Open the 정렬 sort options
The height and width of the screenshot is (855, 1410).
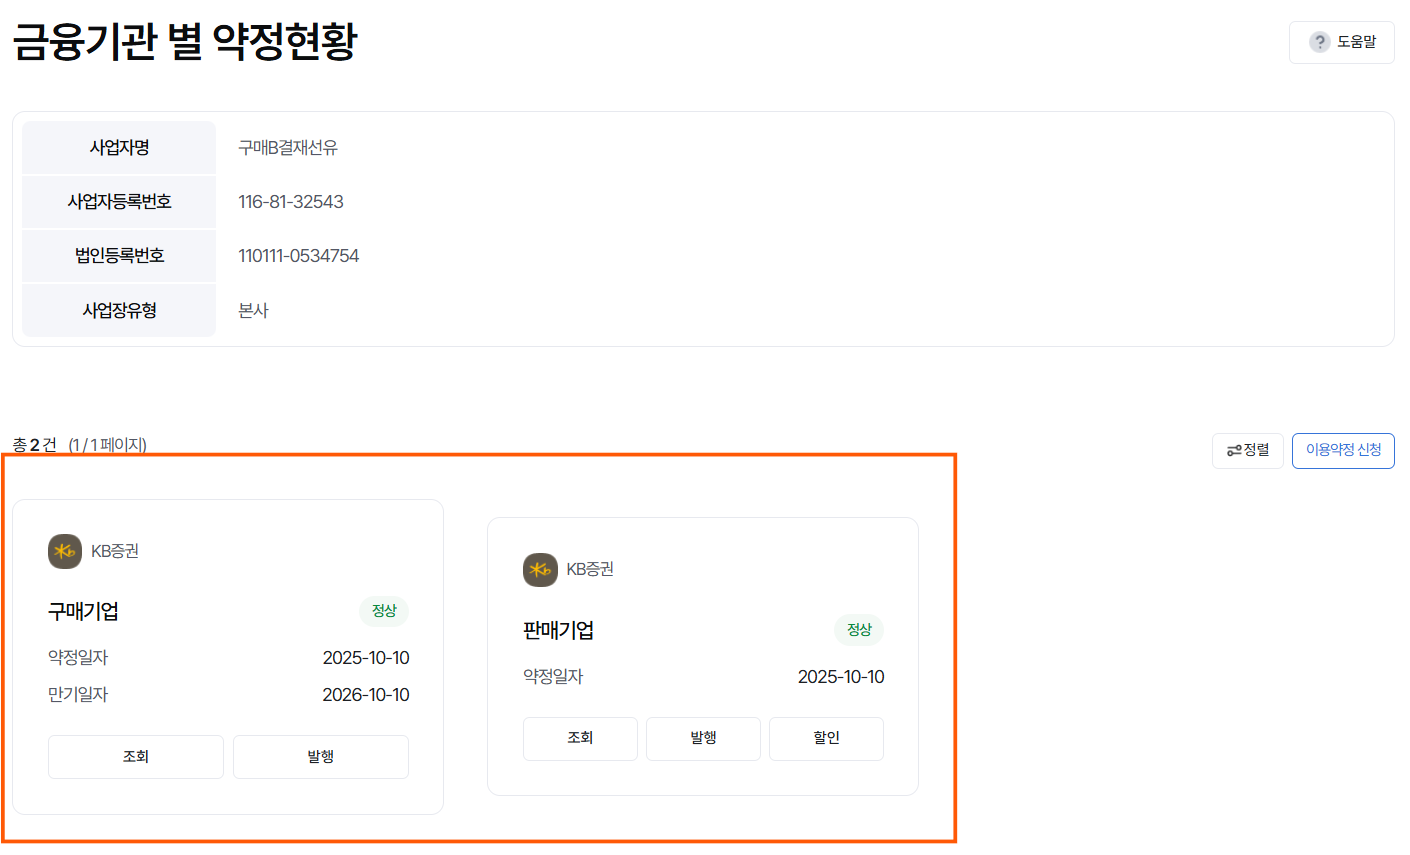coord(1247,451)
